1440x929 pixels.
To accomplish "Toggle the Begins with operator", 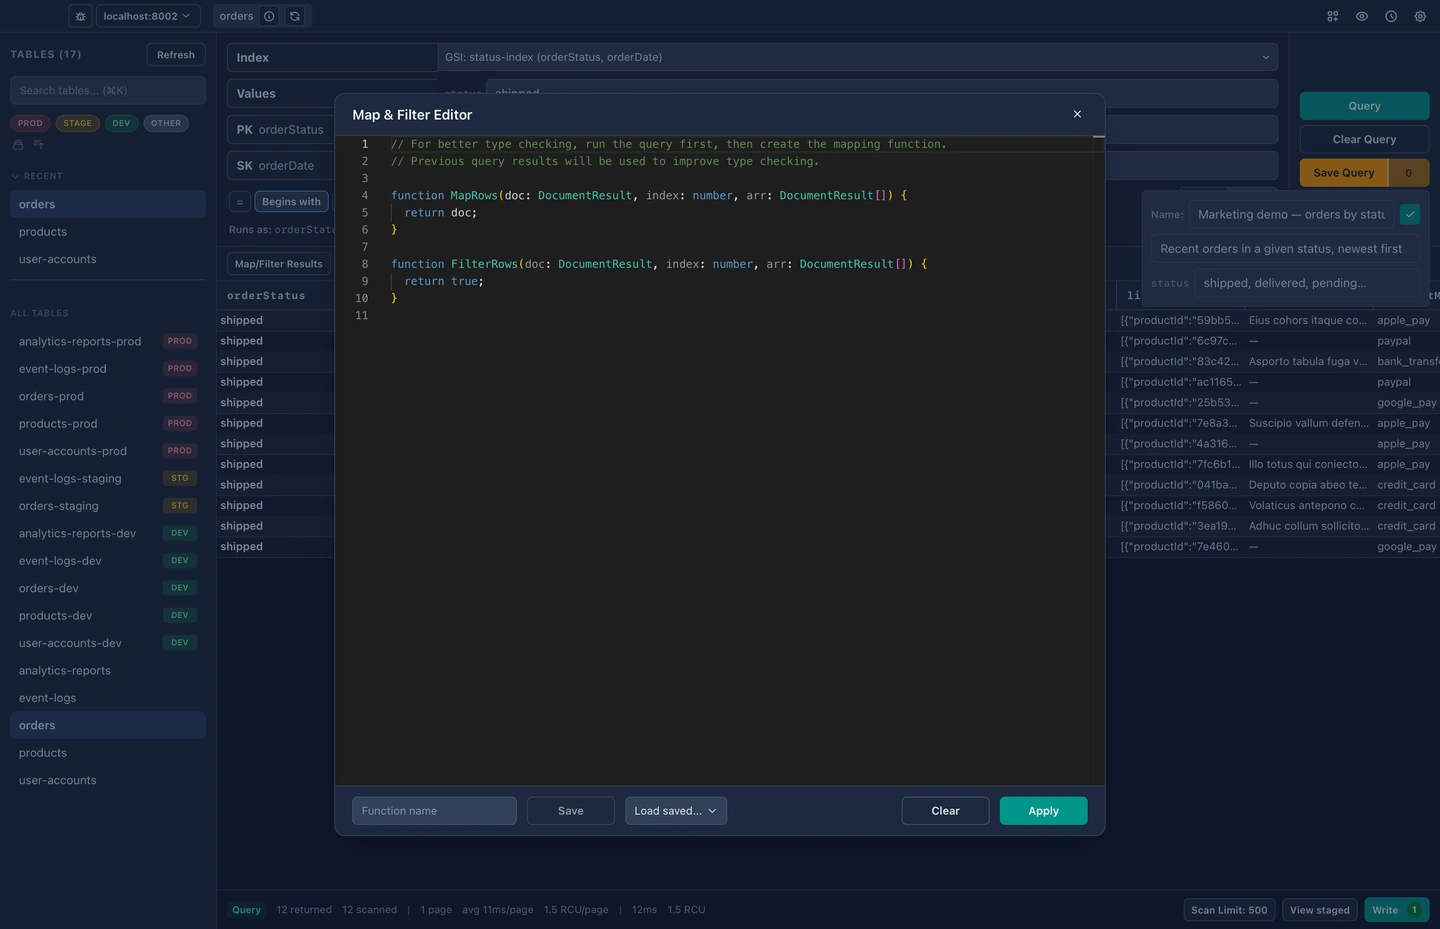I will (x=291, y=202).
